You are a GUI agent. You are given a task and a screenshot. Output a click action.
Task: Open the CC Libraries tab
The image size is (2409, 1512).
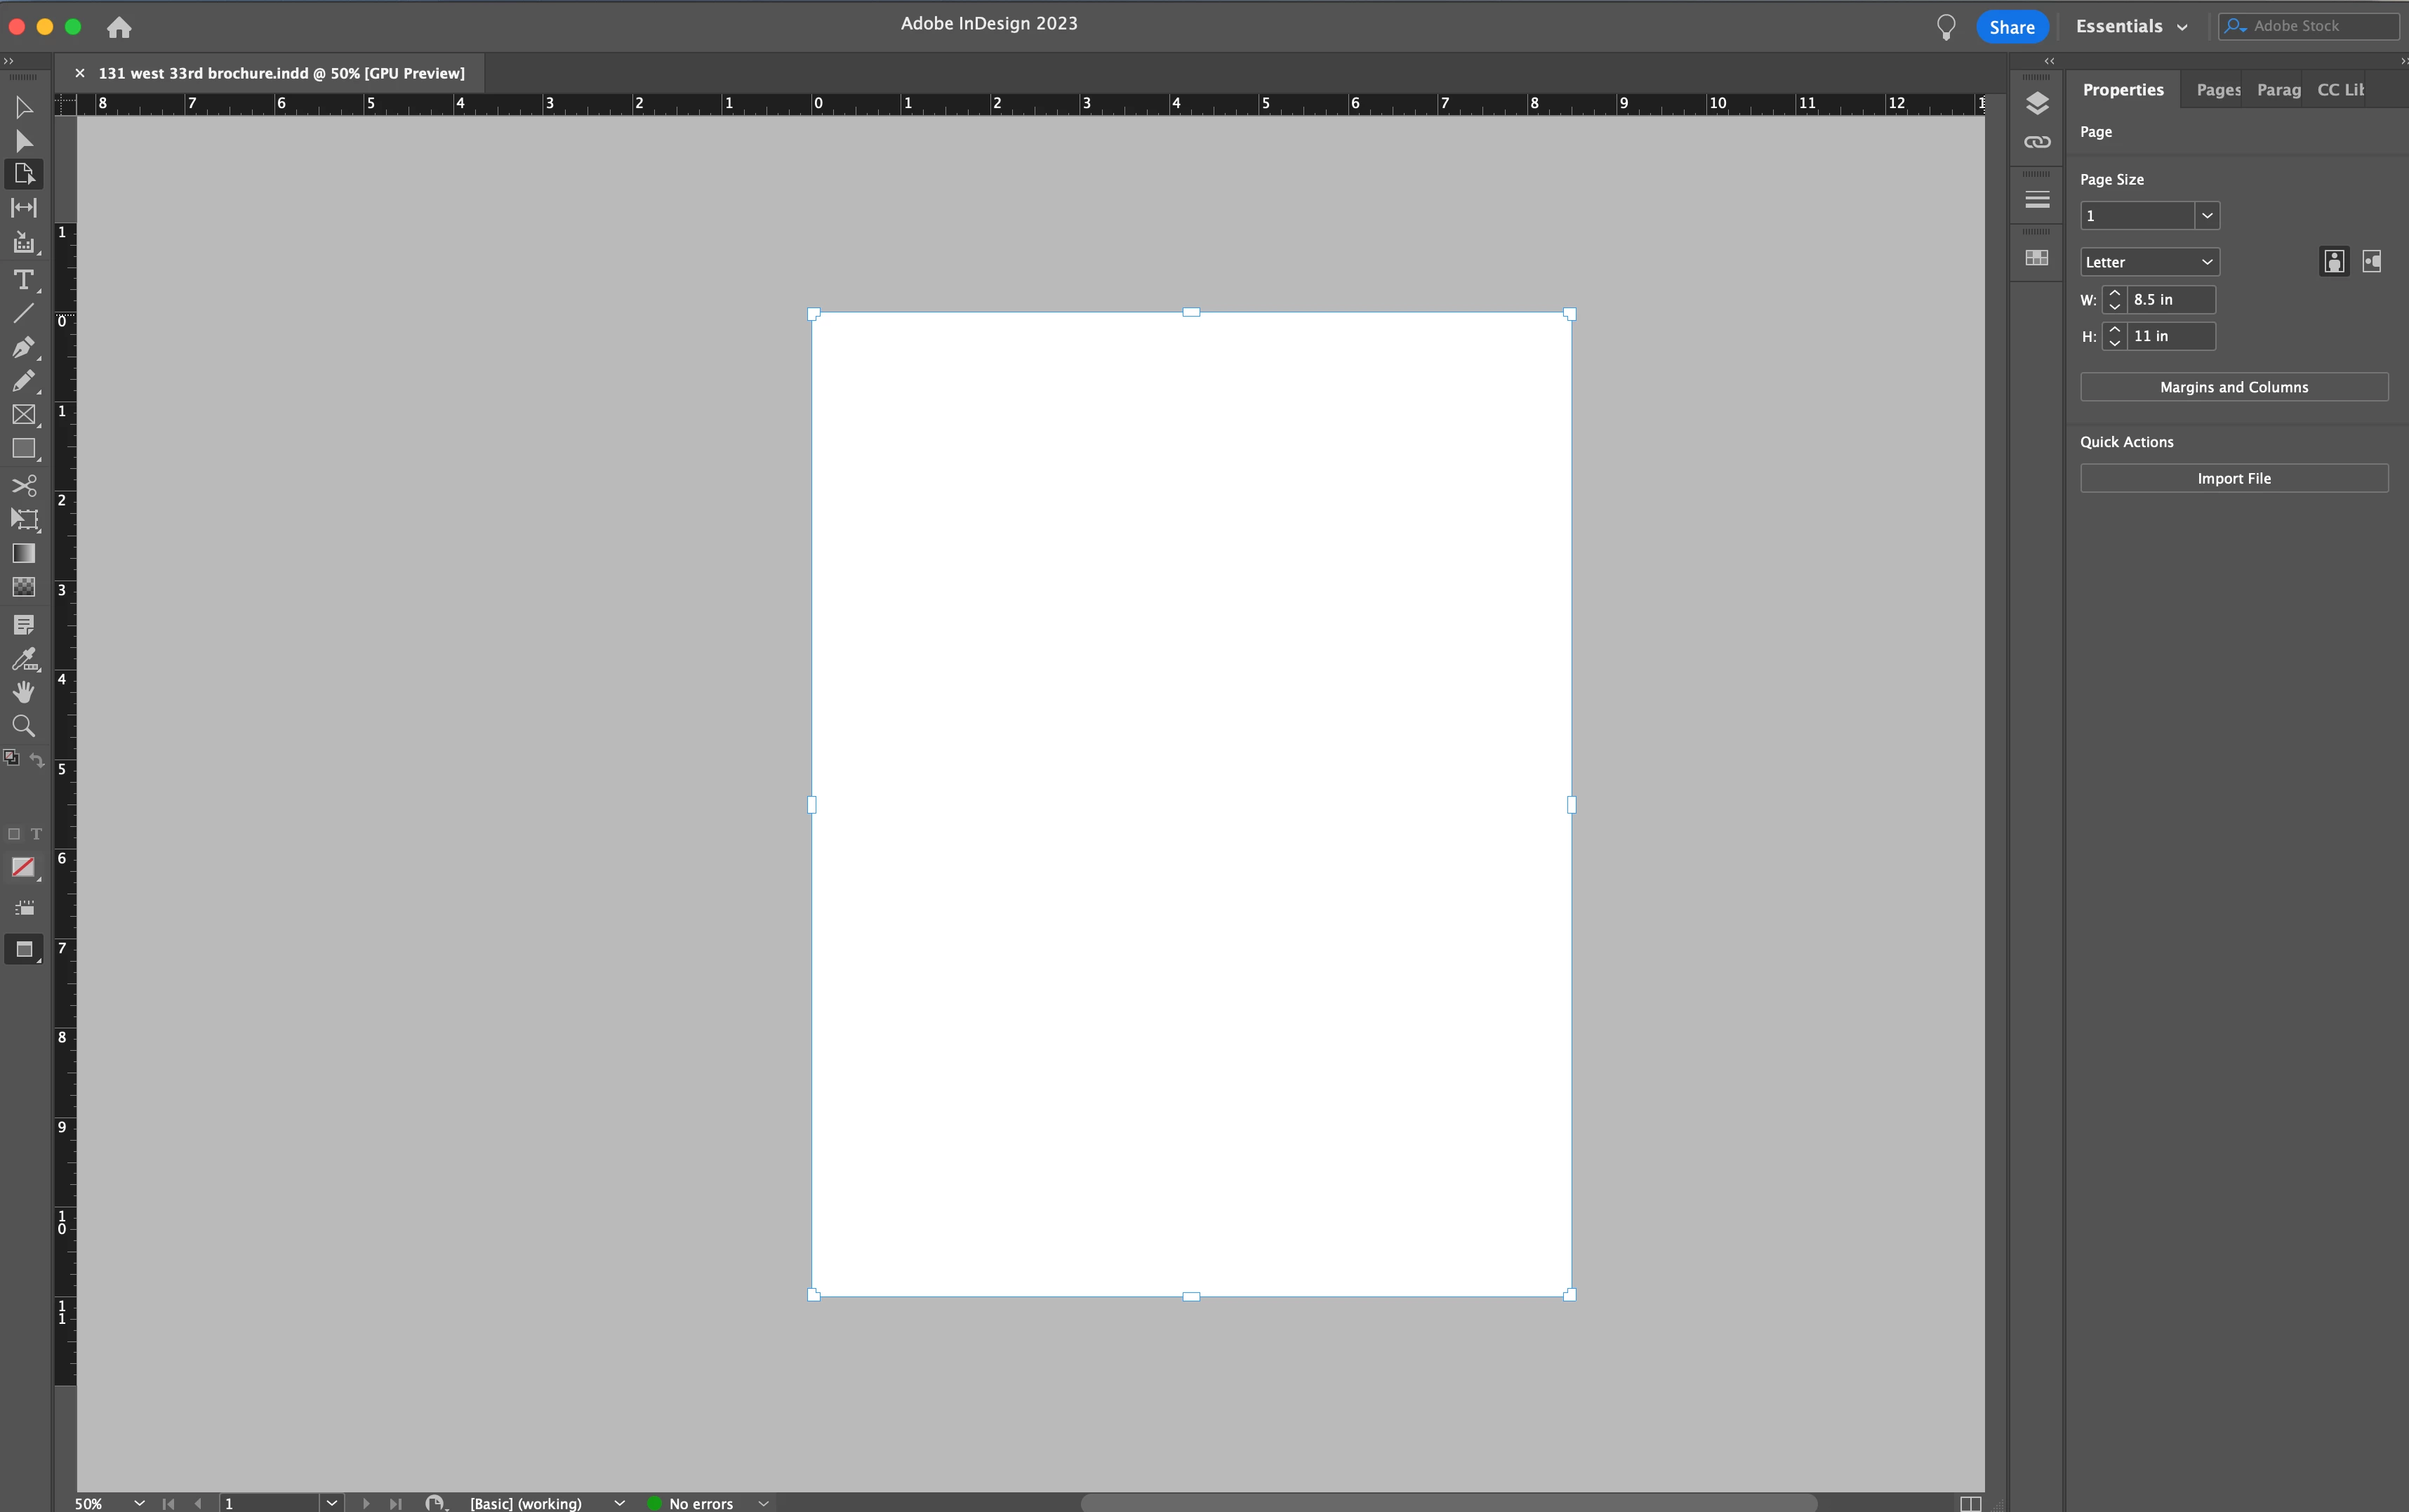2340,90
